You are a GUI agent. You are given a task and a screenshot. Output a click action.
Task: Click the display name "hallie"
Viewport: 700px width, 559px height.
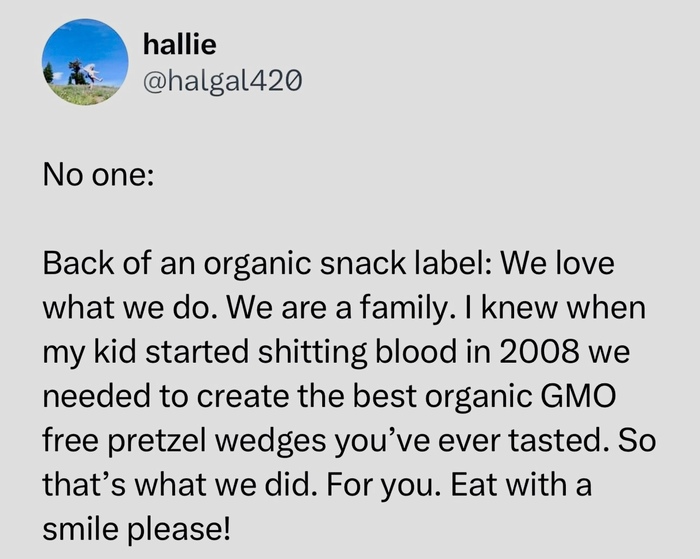coord(179,44)
